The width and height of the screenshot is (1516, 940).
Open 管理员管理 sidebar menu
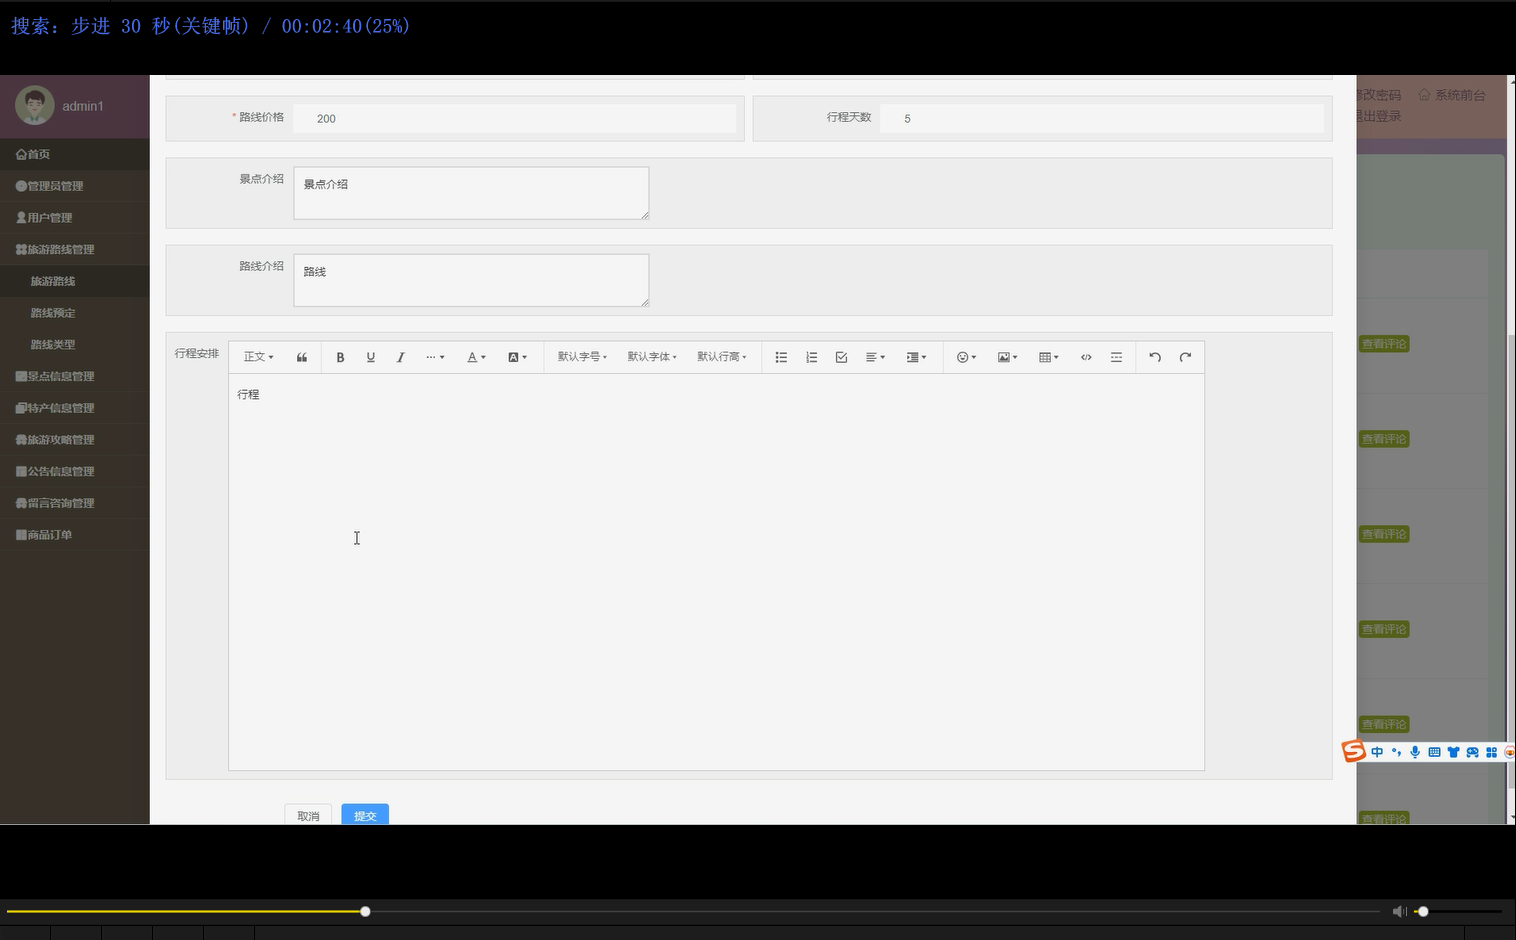click(75, 186)
